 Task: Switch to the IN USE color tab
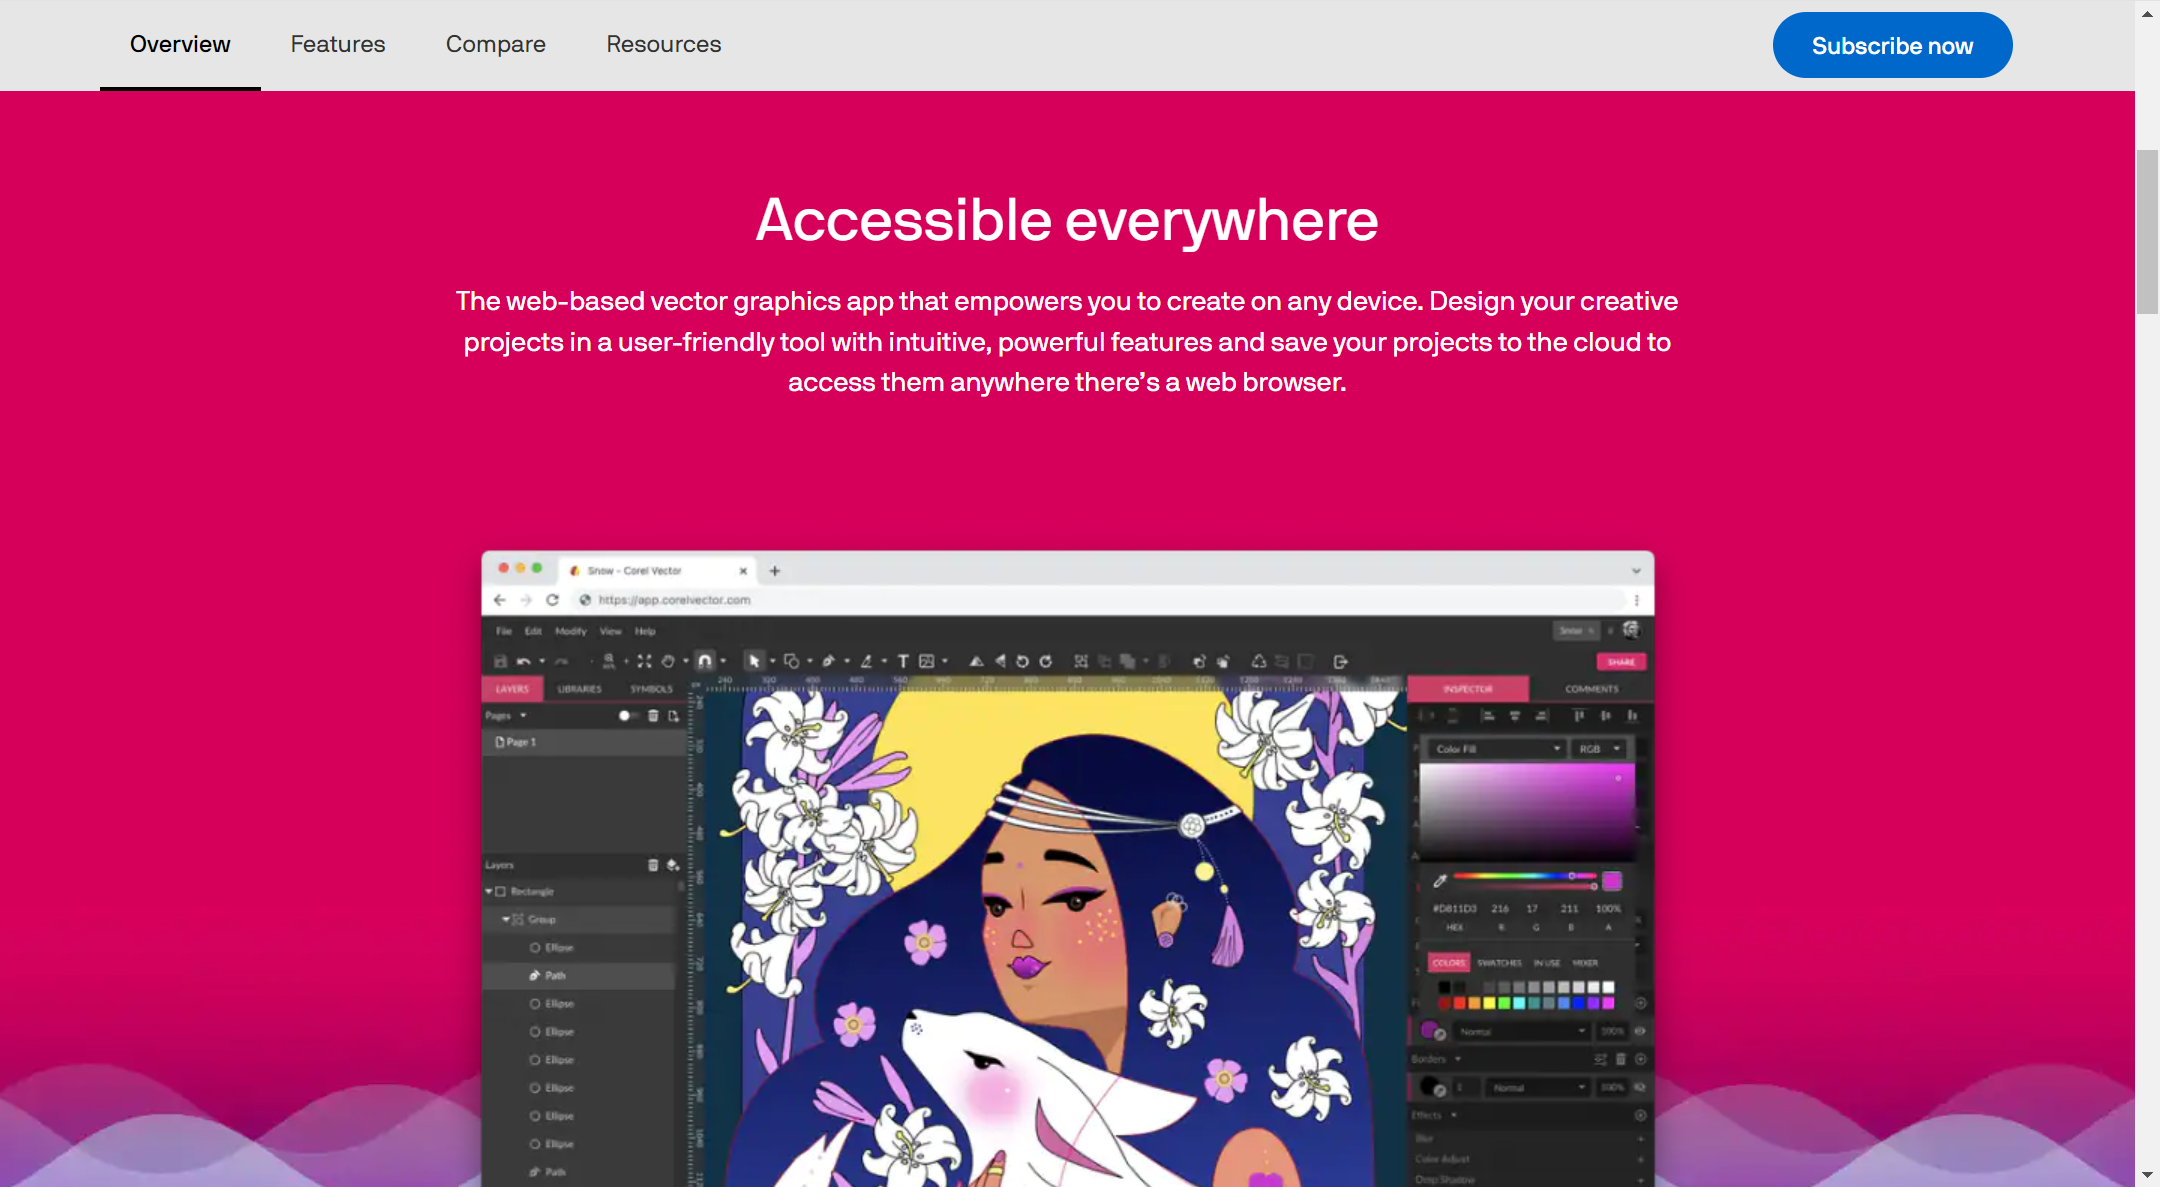click(1547, 963)
